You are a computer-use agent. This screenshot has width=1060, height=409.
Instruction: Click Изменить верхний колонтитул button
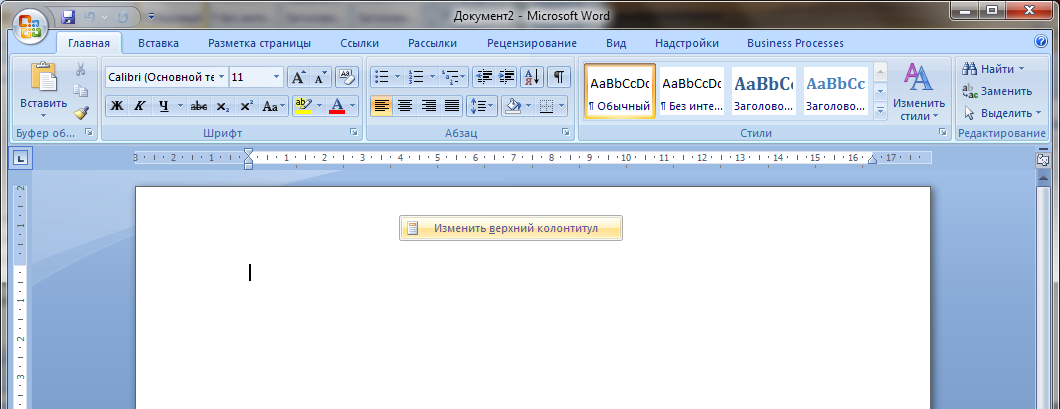point(511,228)
